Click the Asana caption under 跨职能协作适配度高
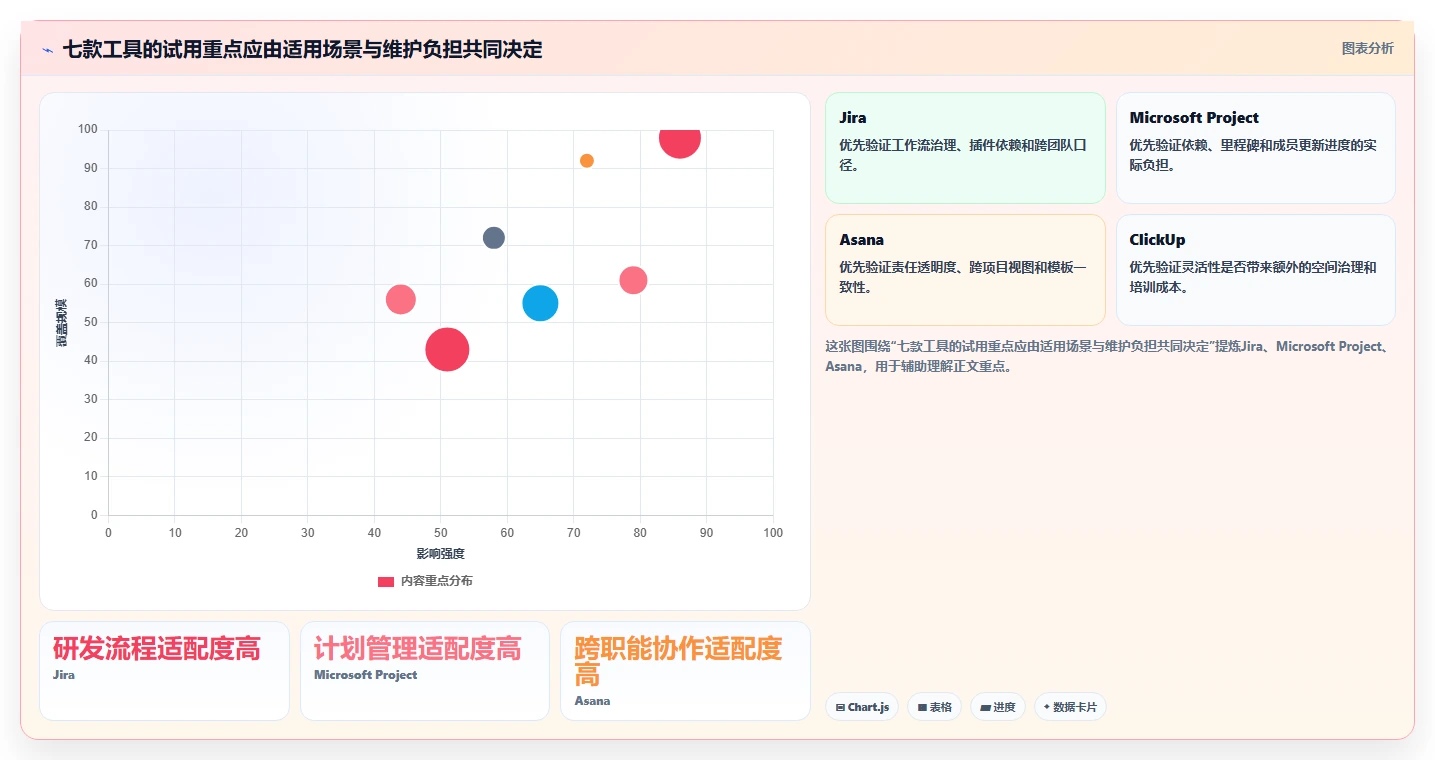The width and height of the screenshot is (1435, 760). click(x=592, y=701)
